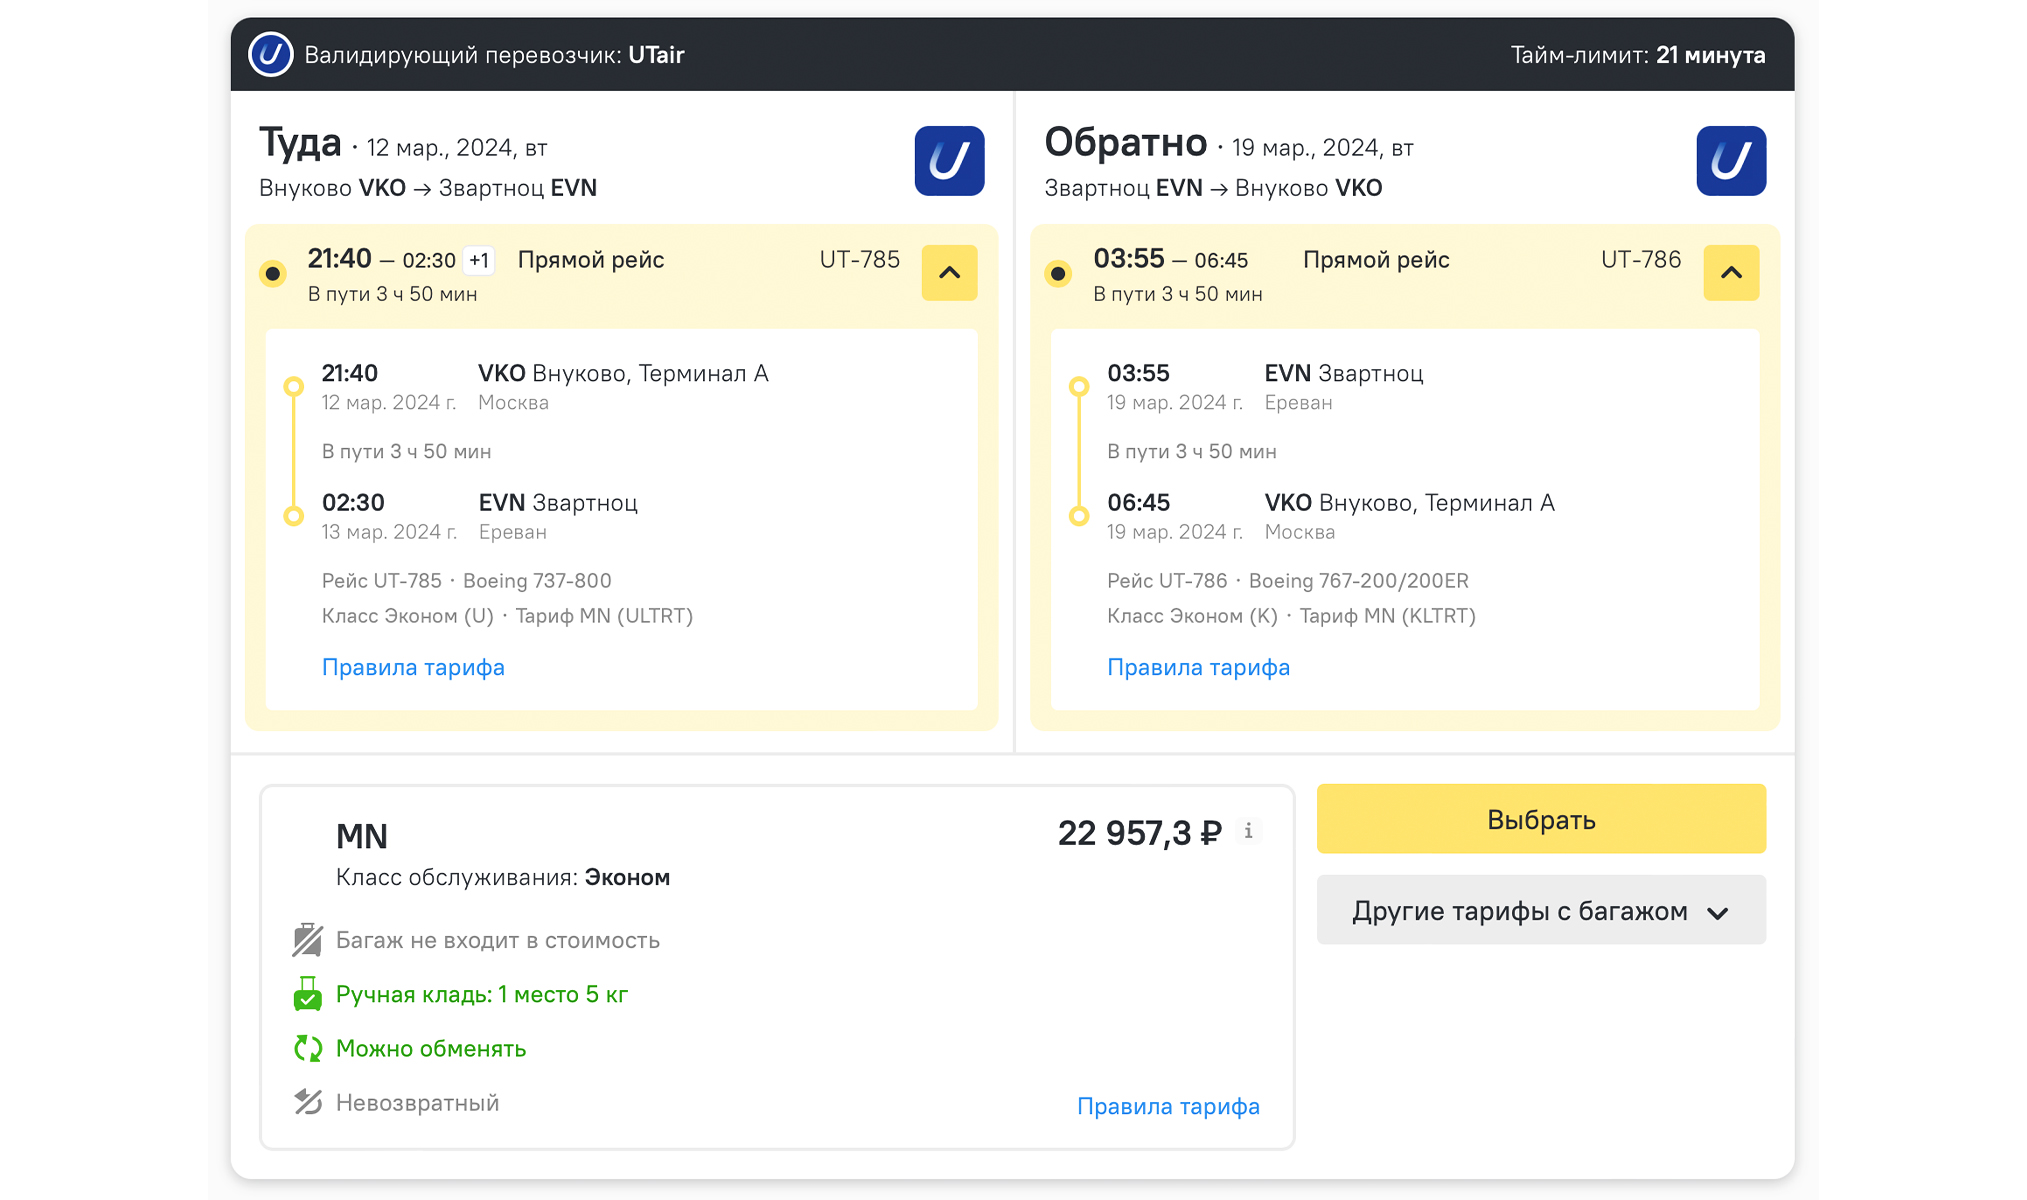Screen dimensions: 2027x1200
Task: Collapse outbound flight UT-785 details
Action: pyautogui.click(x=948, y=273)
